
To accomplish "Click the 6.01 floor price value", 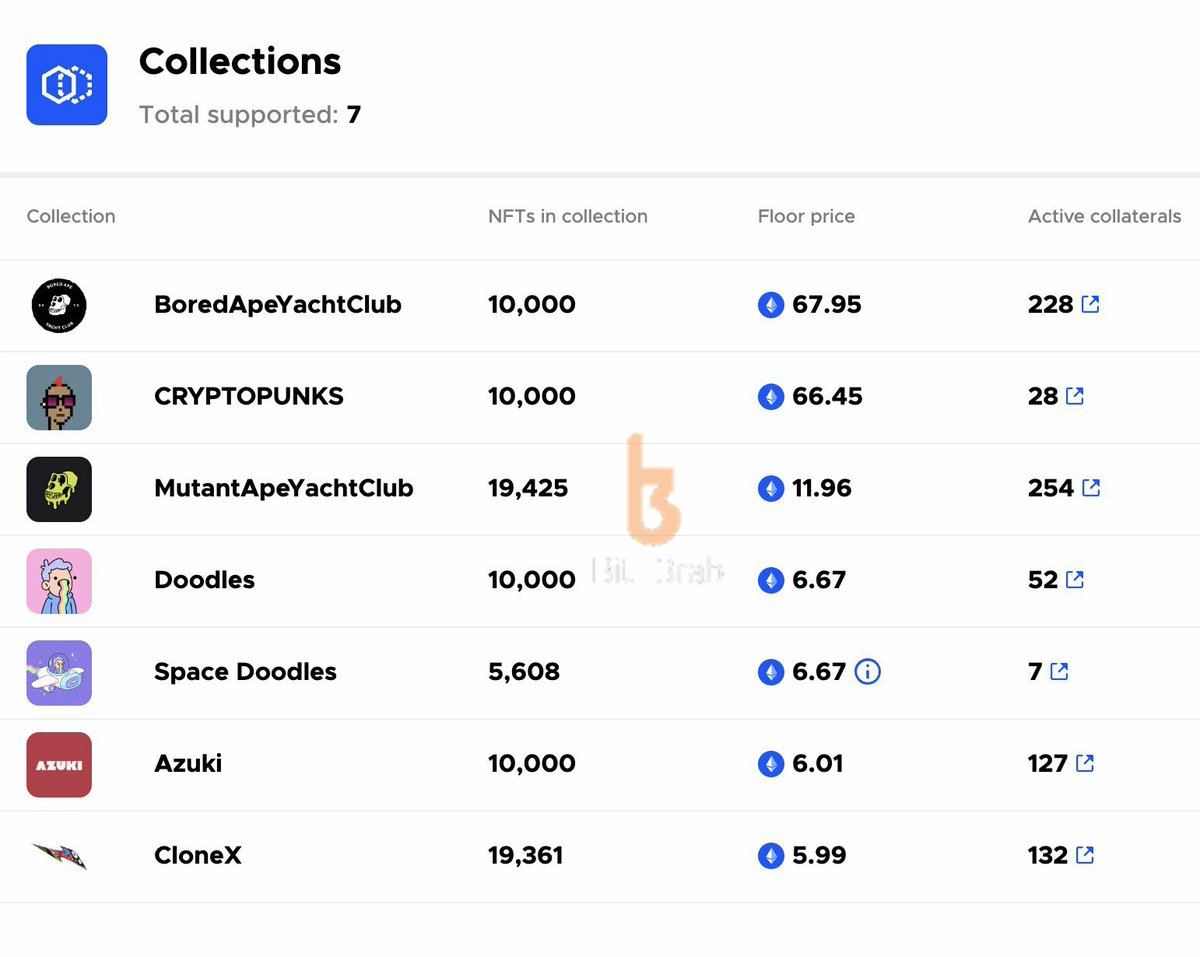I will 818,765.
